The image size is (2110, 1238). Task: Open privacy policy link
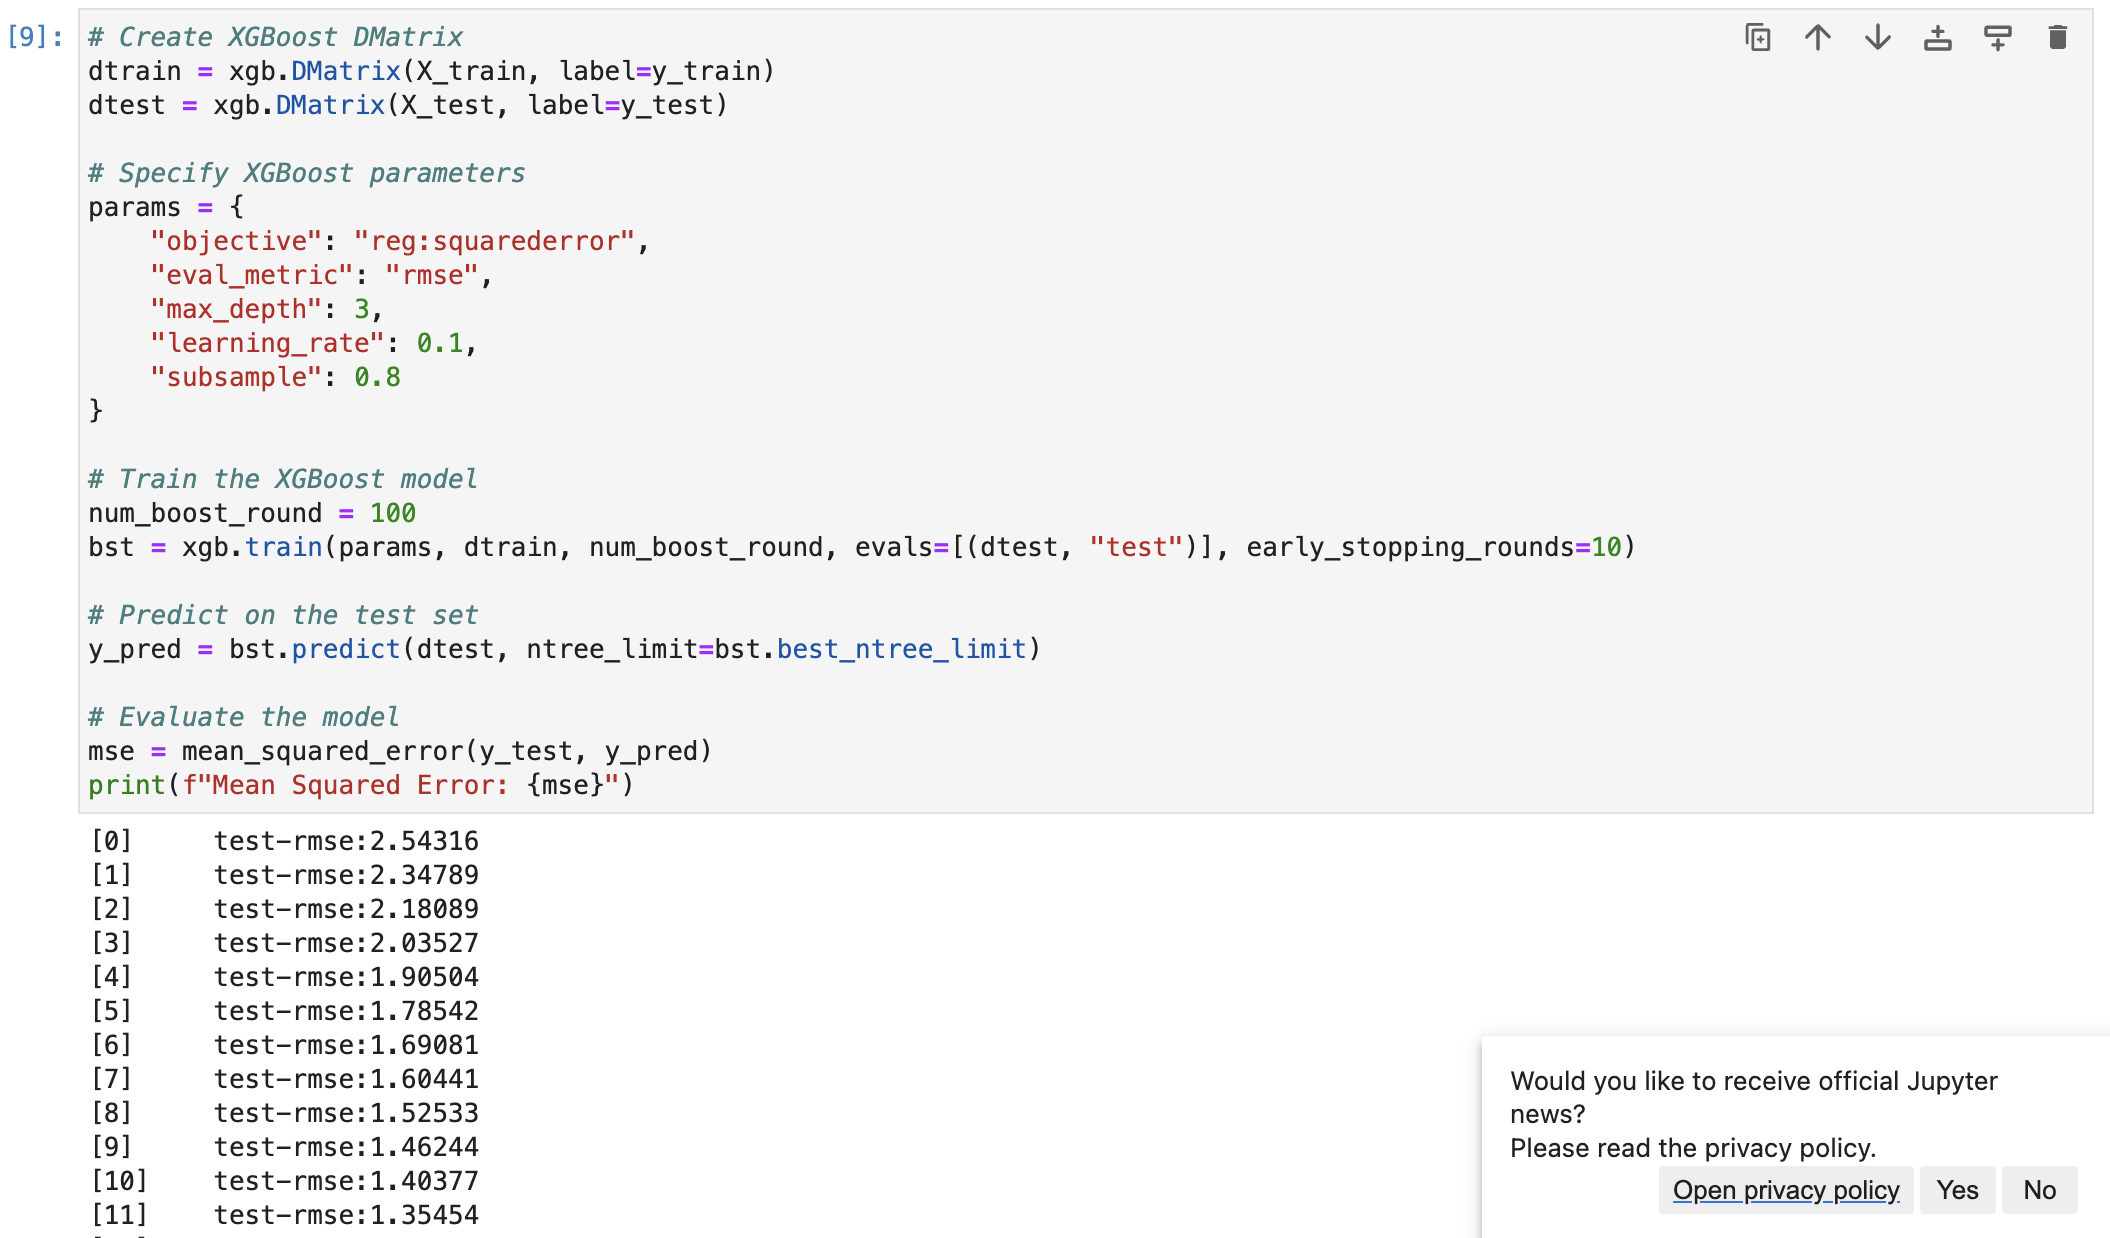[1786, 1190]
